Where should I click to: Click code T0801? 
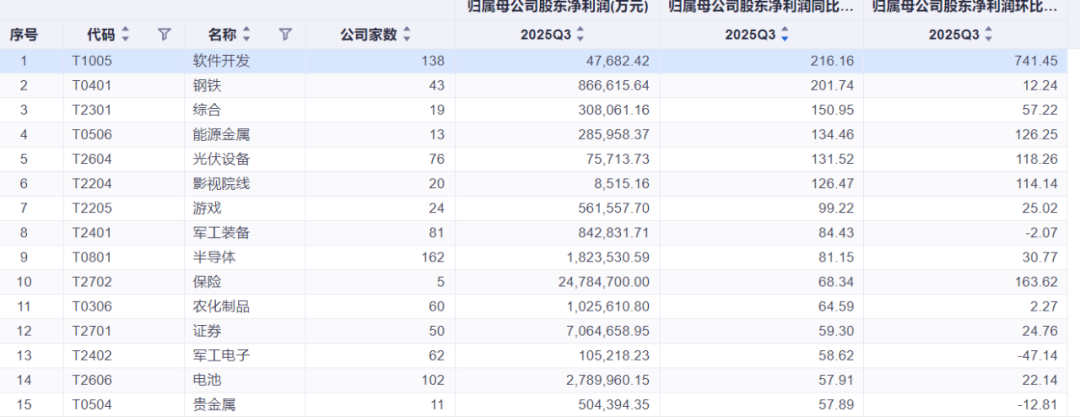point(92,258)
